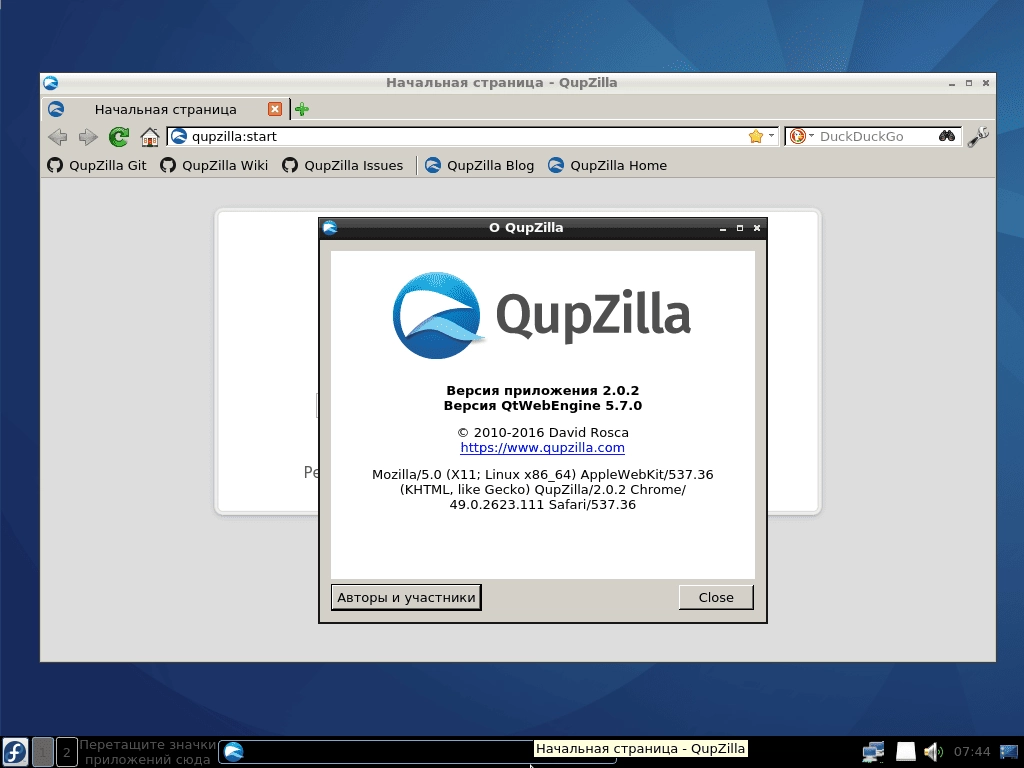1024x768 pixels.
Task: Click the Начальная страница - QupZilla window title
Action: (502, 83)
